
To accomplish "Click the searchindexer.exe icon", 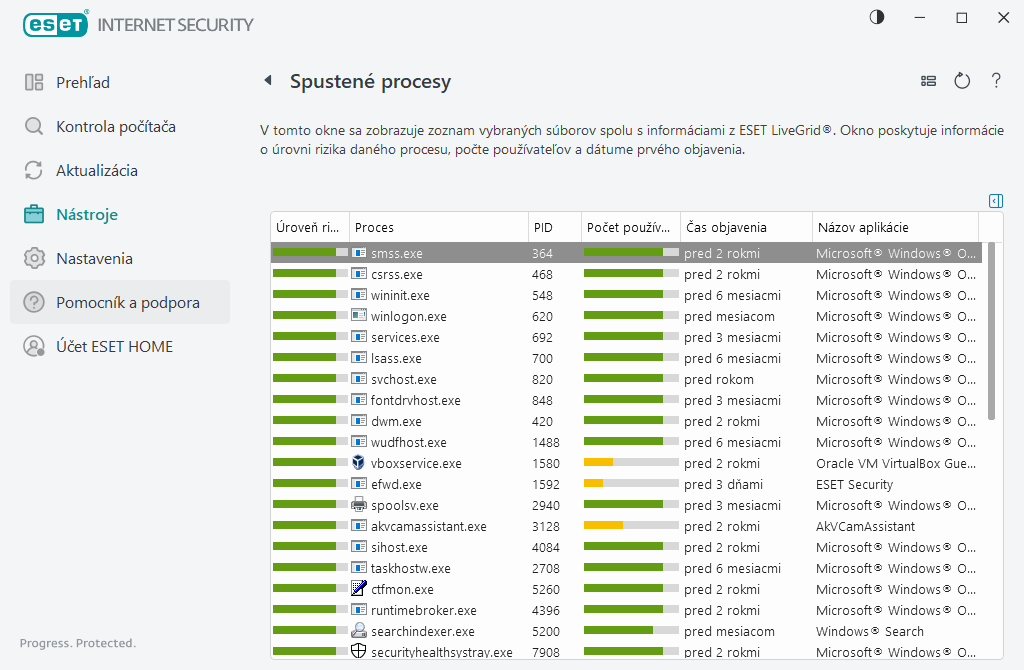I will click(359, 631).
